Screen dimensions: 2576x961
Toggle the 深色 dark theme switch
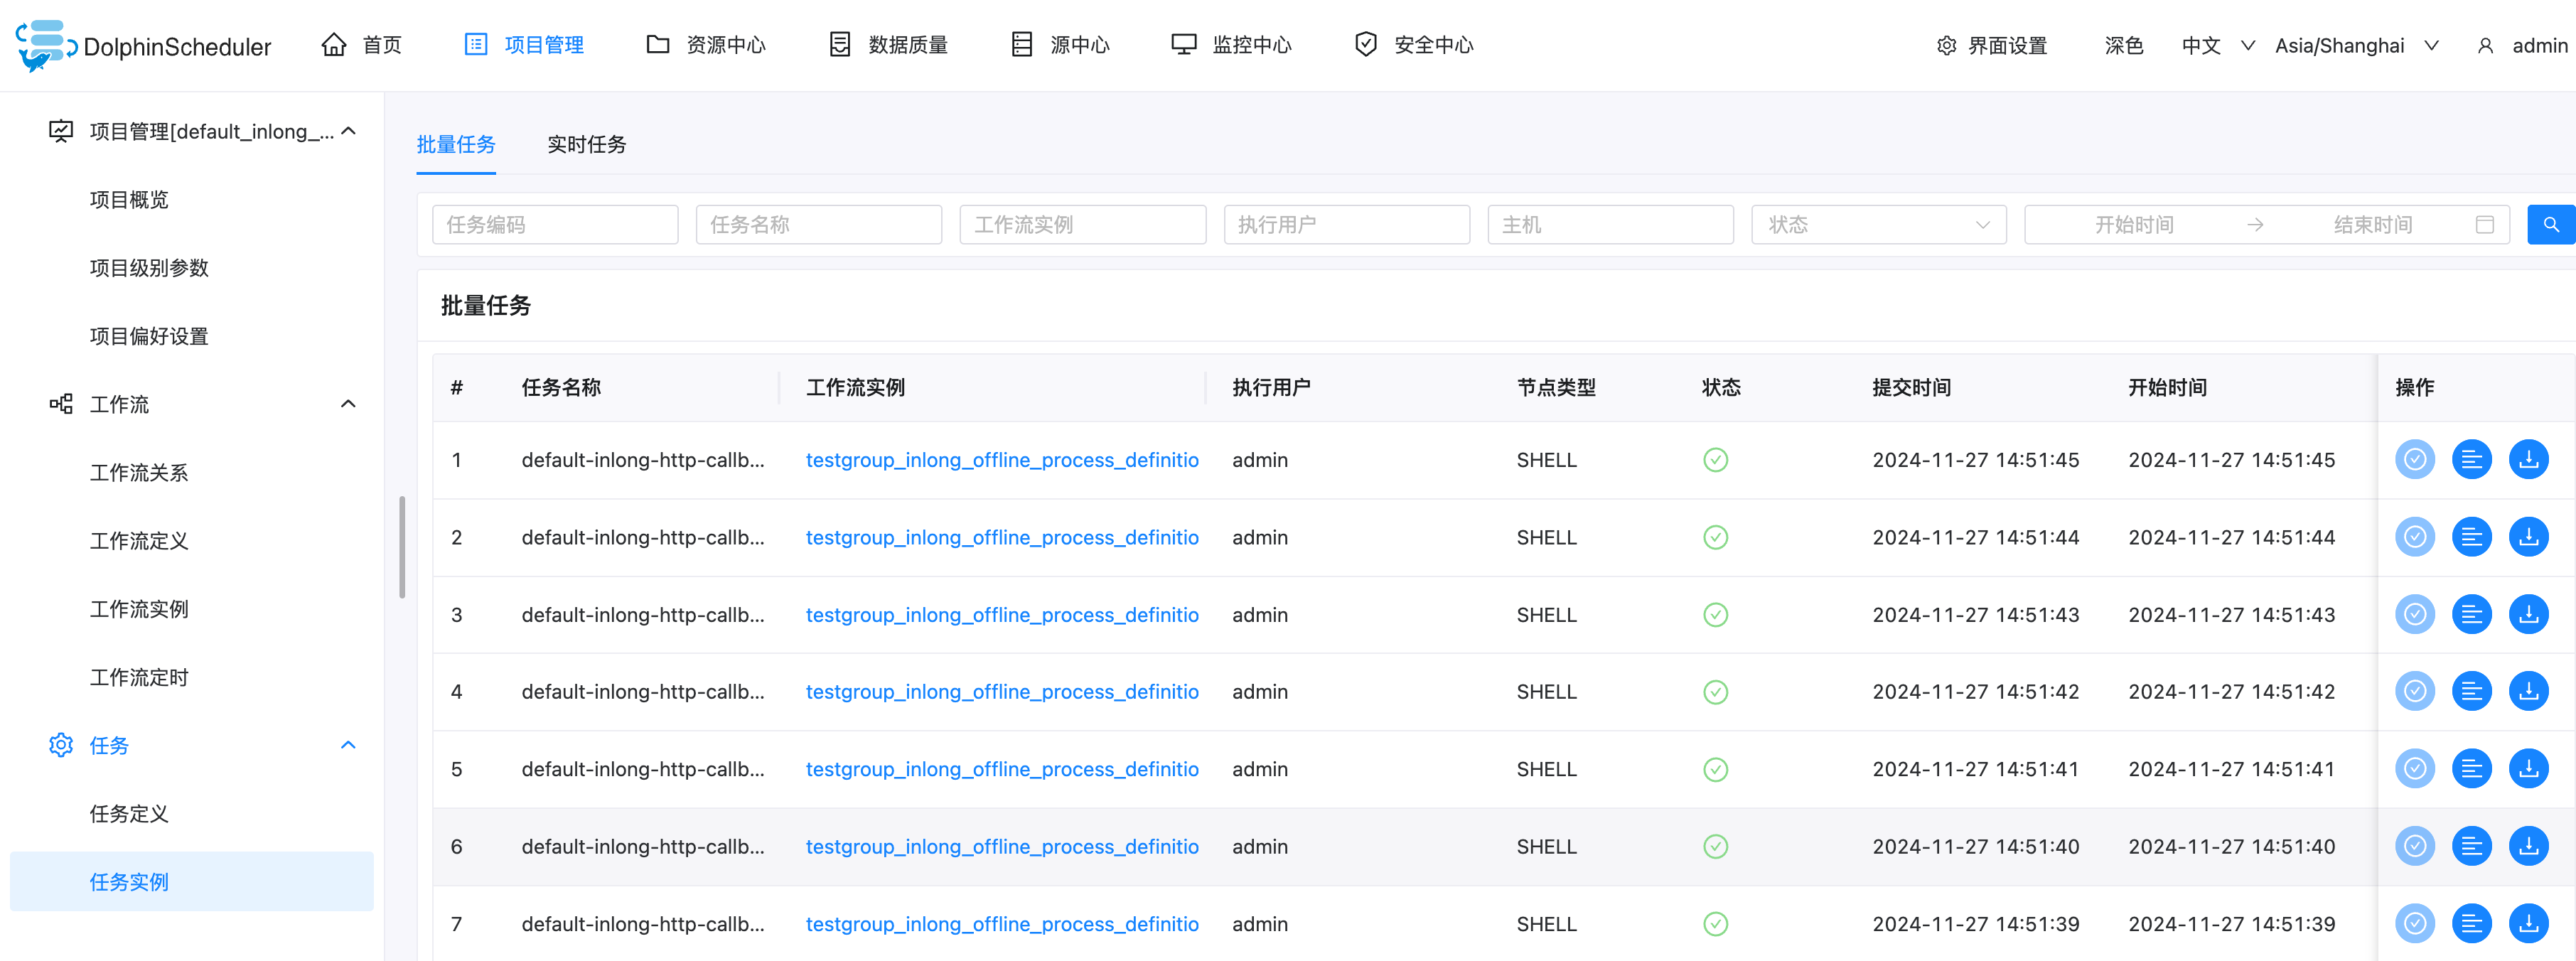(2123, 46)
